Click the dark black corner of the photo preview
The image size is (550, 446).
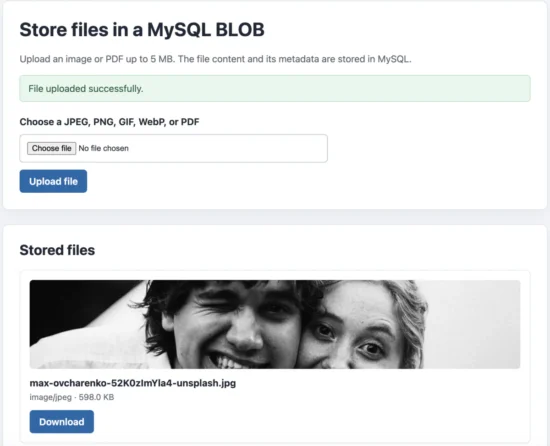pos(70,302)
